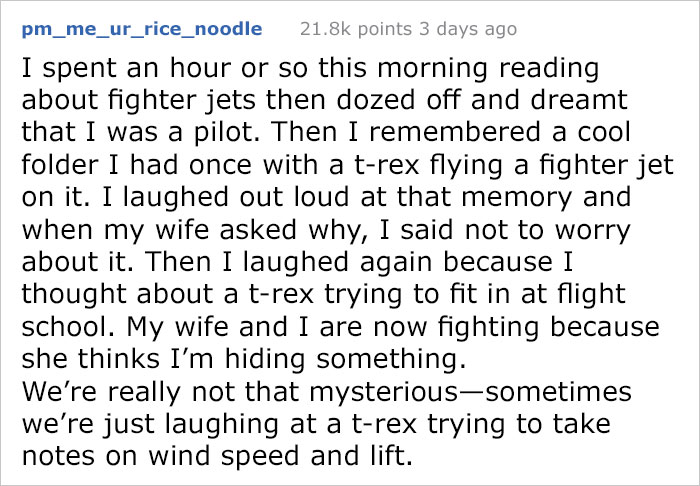This screenshot has width=700, height=486.
Task: Click the word 'folder' starting fourth line
Action: (58, 164)
